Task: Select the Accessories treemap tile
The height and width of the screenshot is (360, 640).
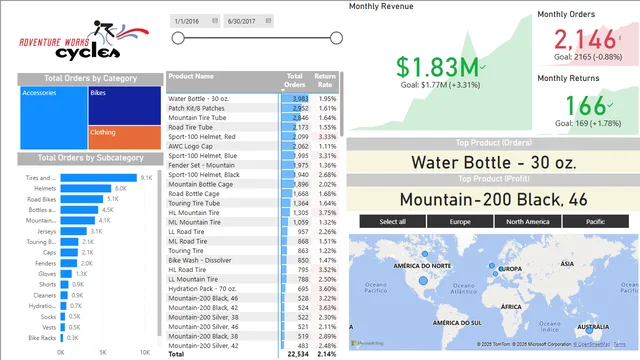Action: click(54, 118)
